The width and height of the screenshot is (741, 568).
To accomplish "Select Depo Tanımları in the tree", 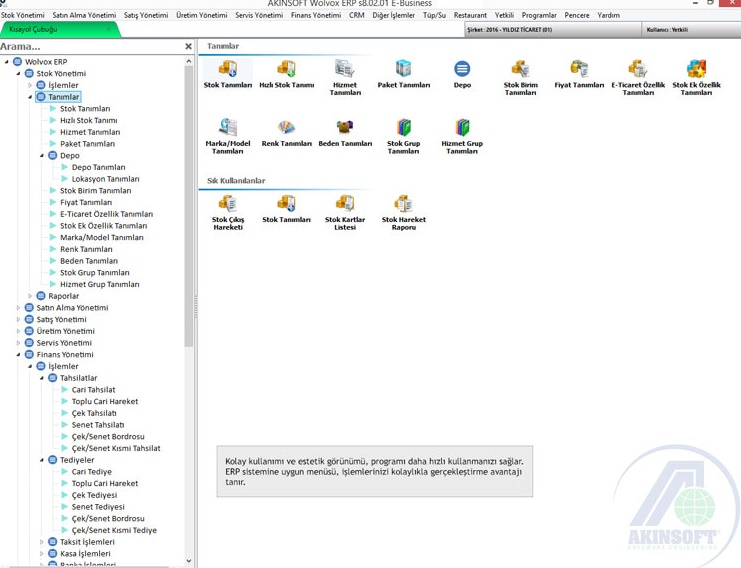I will [x=98, y=167].
